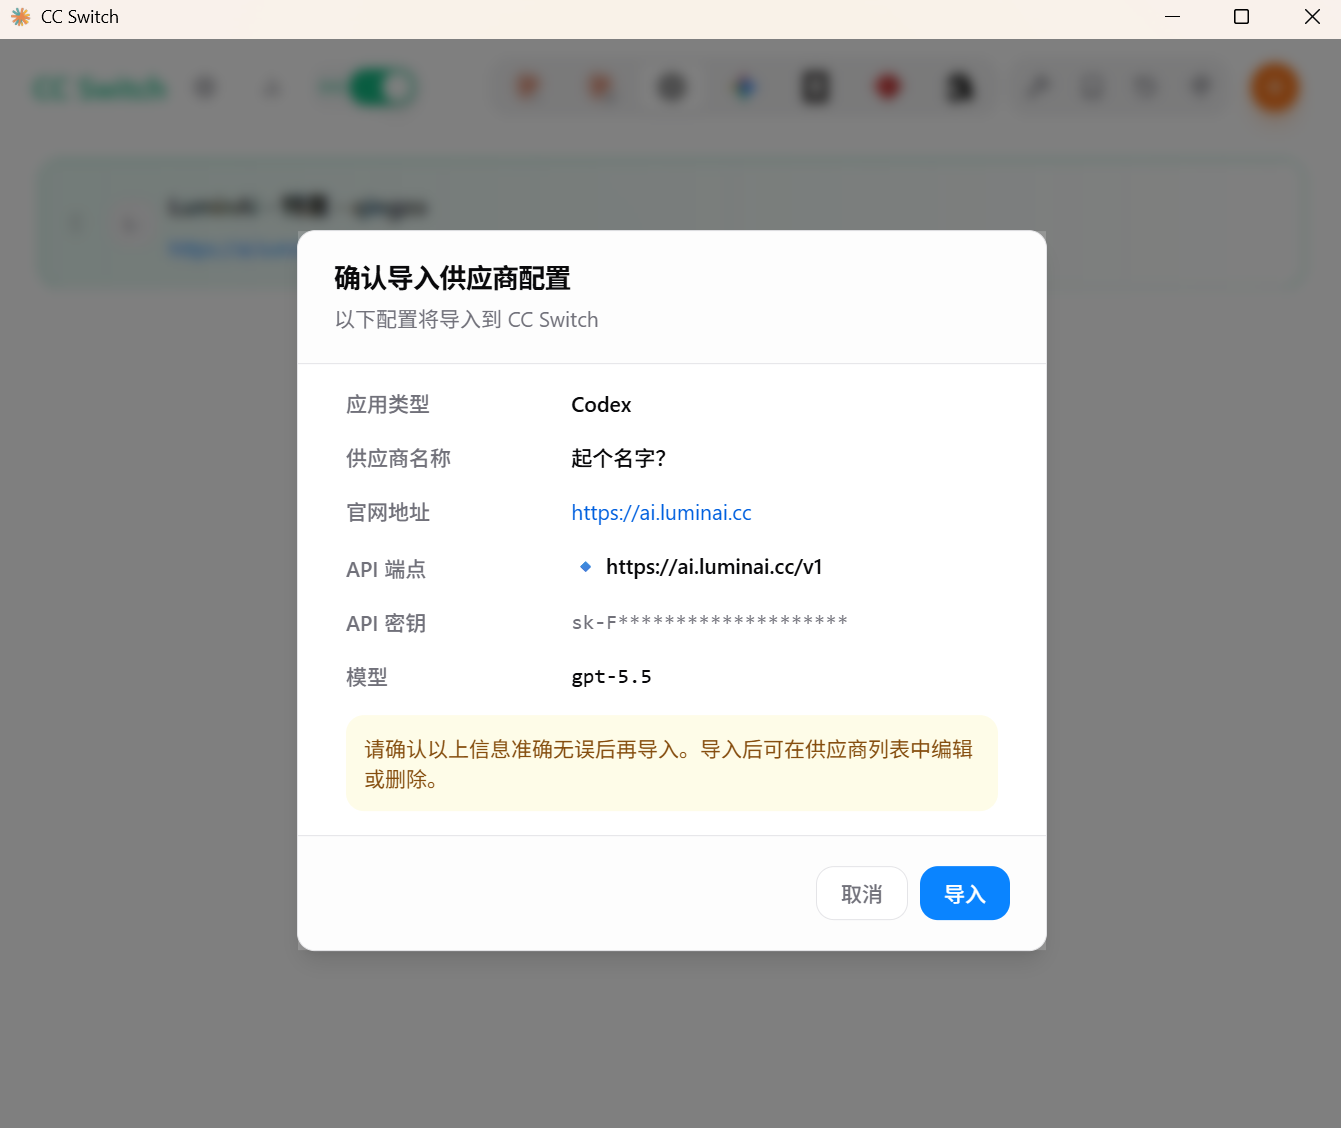Select the dark gray circle app icon
Viewport: 1341px width, 1128px height.
click(672, 89)
